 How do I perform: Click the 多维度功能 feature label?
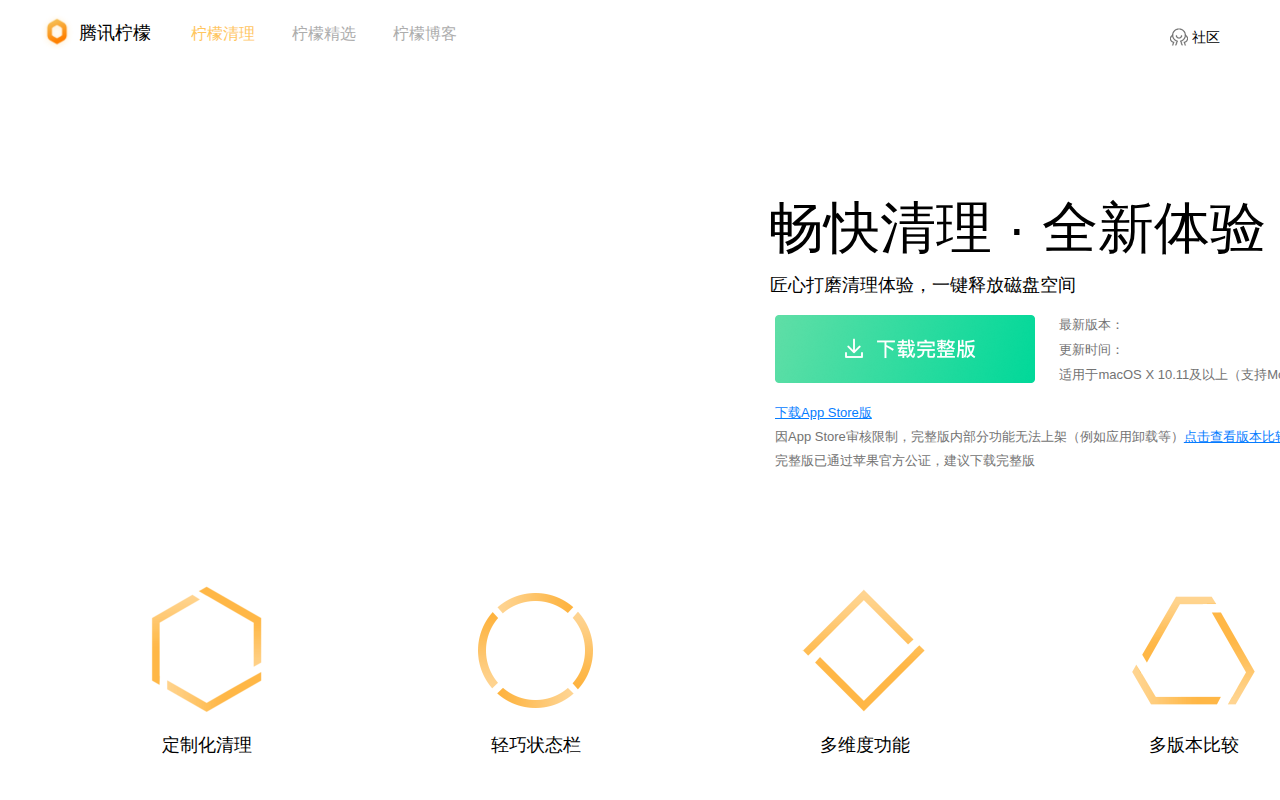click(865, 745)
